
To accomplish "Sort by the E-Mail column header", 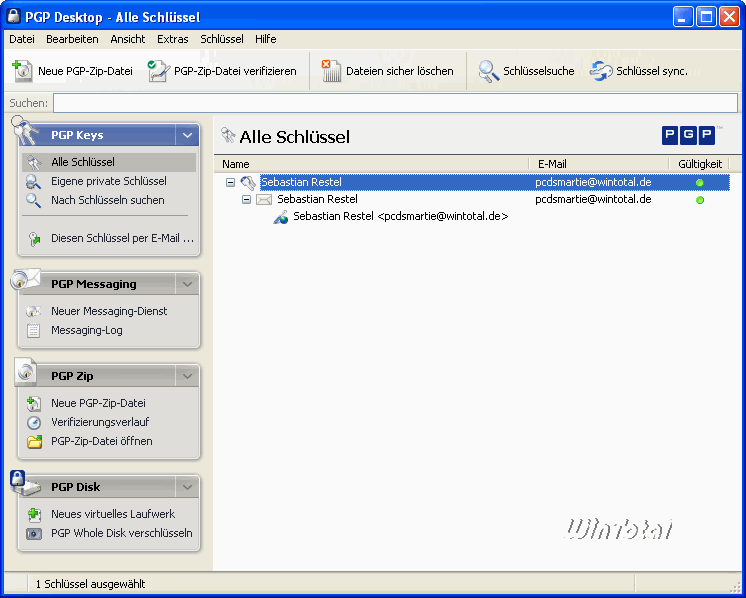I will (x=599, y=164).
